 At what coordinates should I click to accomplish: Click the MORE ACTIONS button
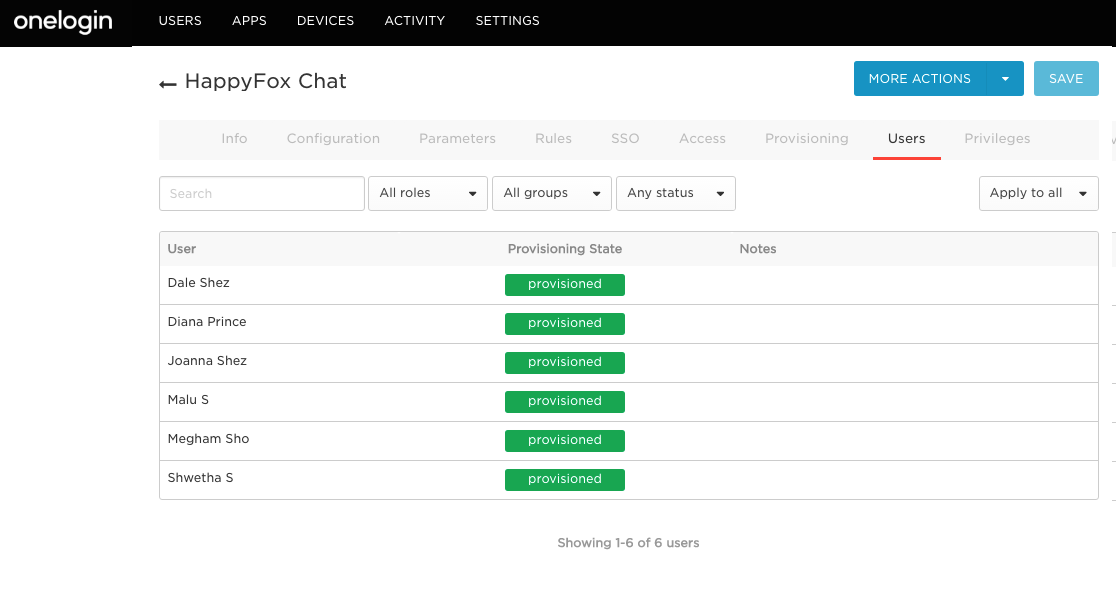(x=920, y=78)
